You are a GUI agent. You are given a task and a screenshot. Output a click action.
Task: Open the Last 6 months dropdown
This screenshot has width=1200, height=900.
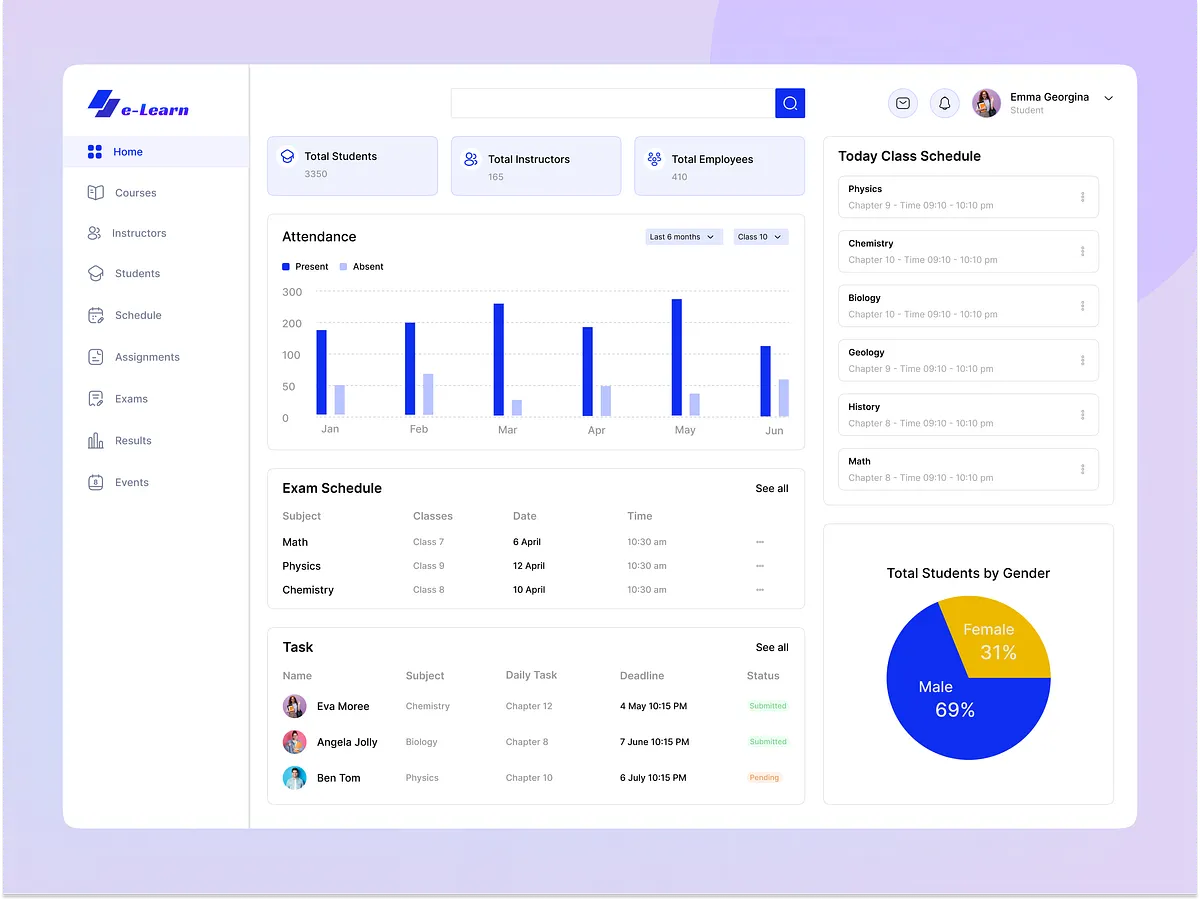click(683, 236)
